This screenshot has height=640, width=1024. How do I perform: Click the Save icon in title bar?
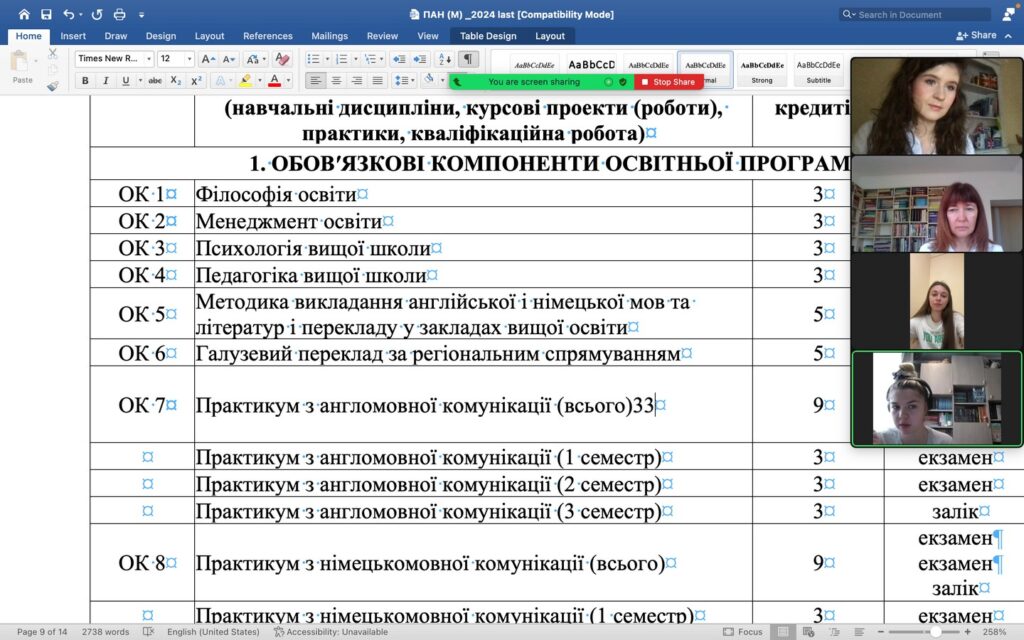click(46, 14)
